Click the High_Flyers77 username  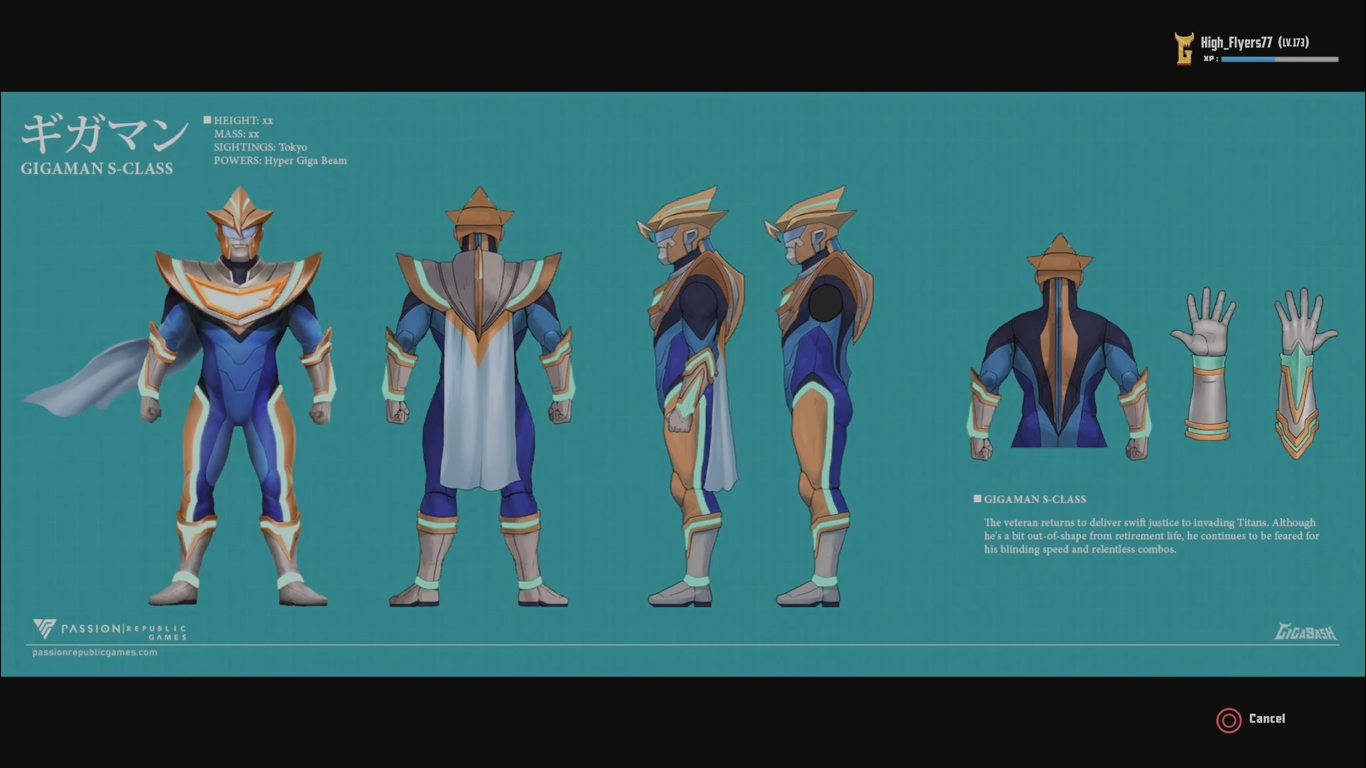[x=1236, y=43]
